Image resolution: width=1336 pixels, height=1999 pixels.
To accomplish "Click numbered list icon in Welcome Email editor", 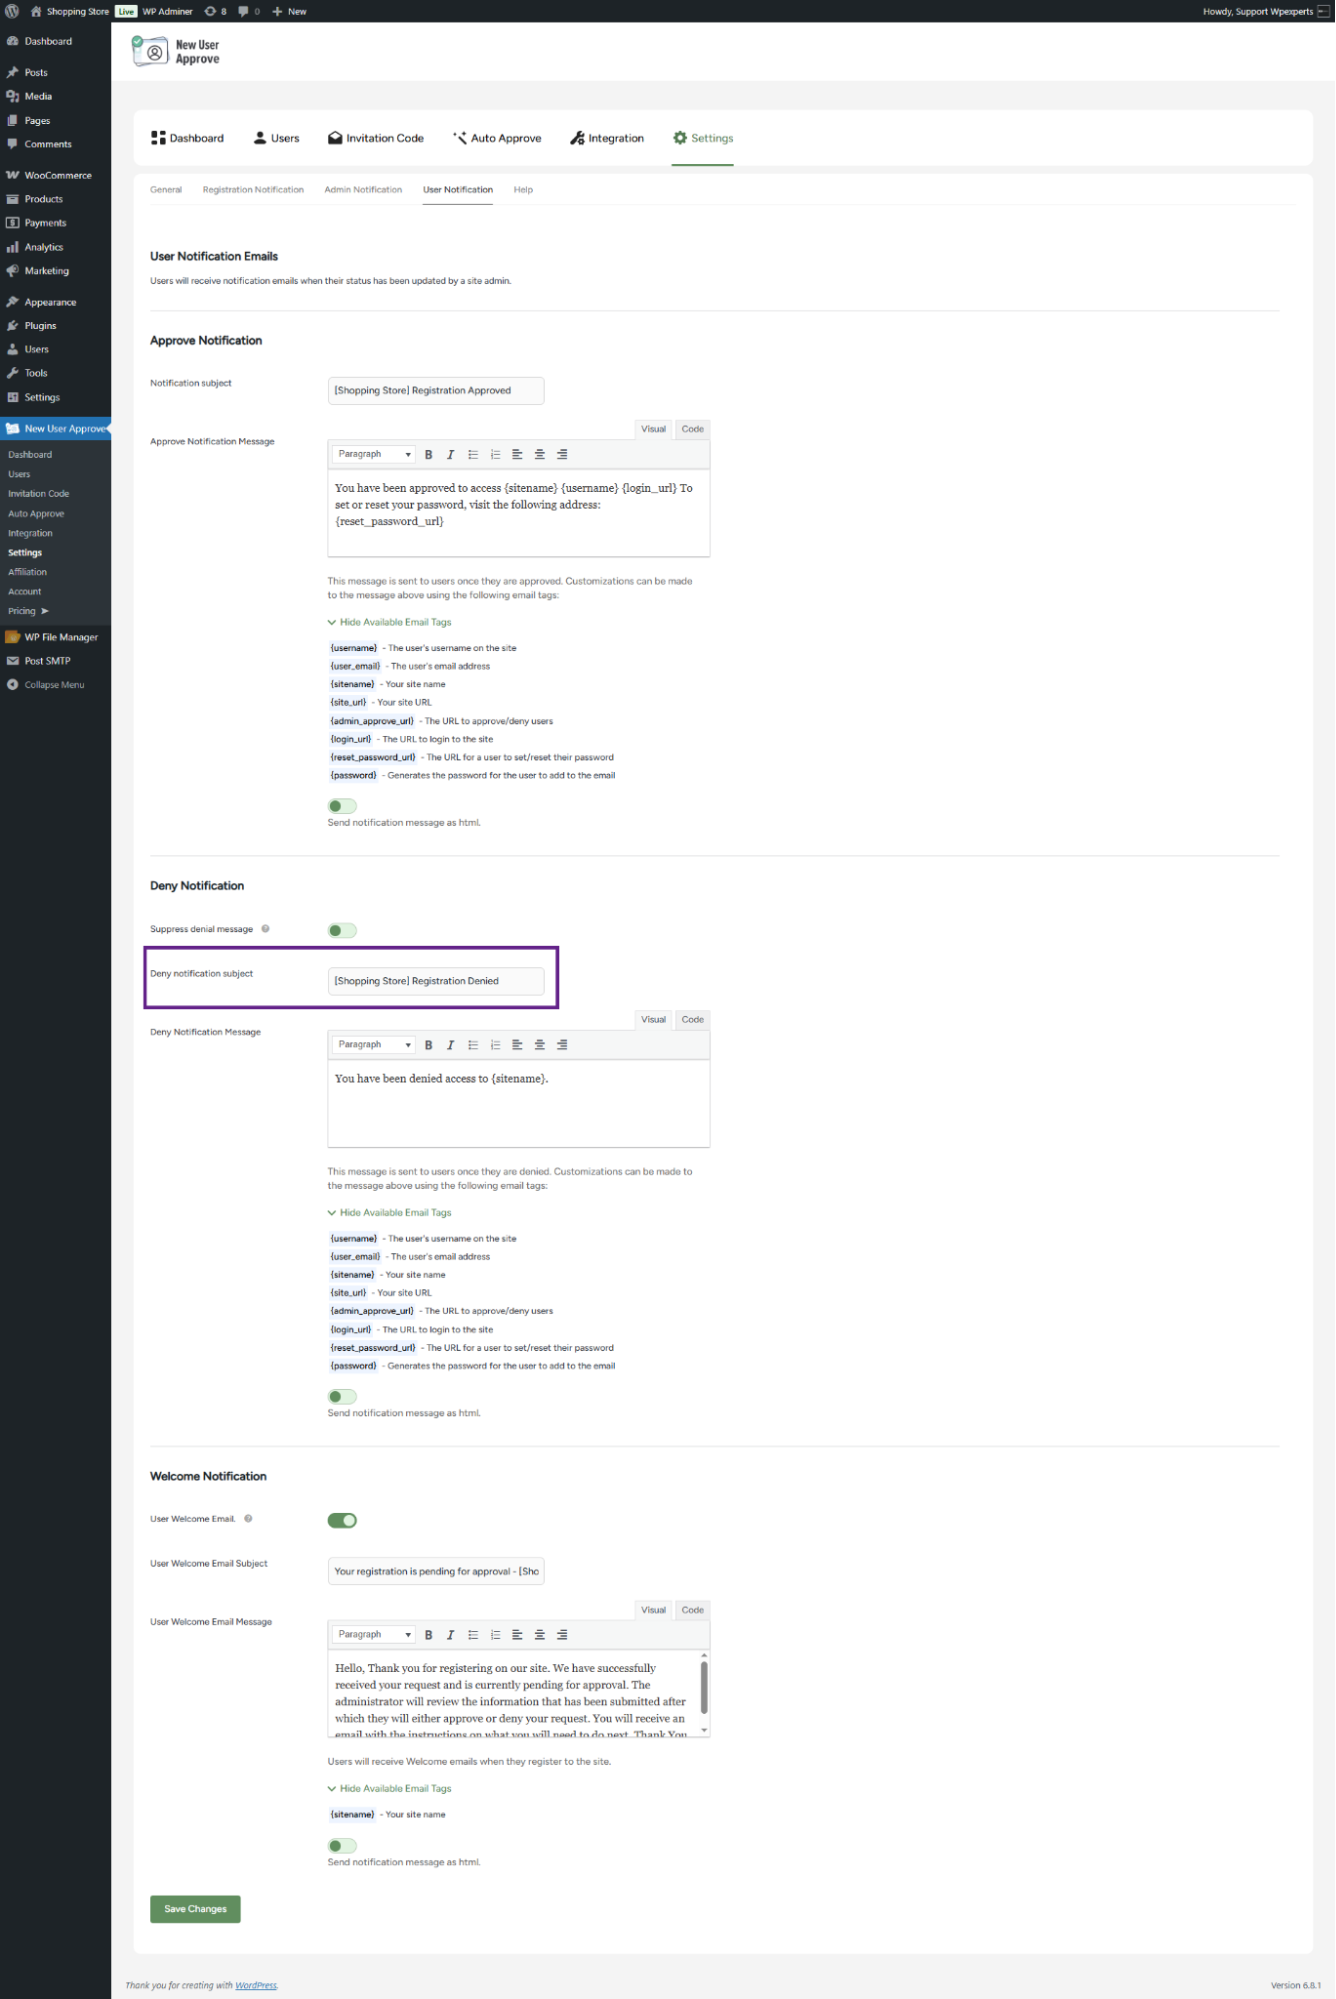I will pos(495,1635).
